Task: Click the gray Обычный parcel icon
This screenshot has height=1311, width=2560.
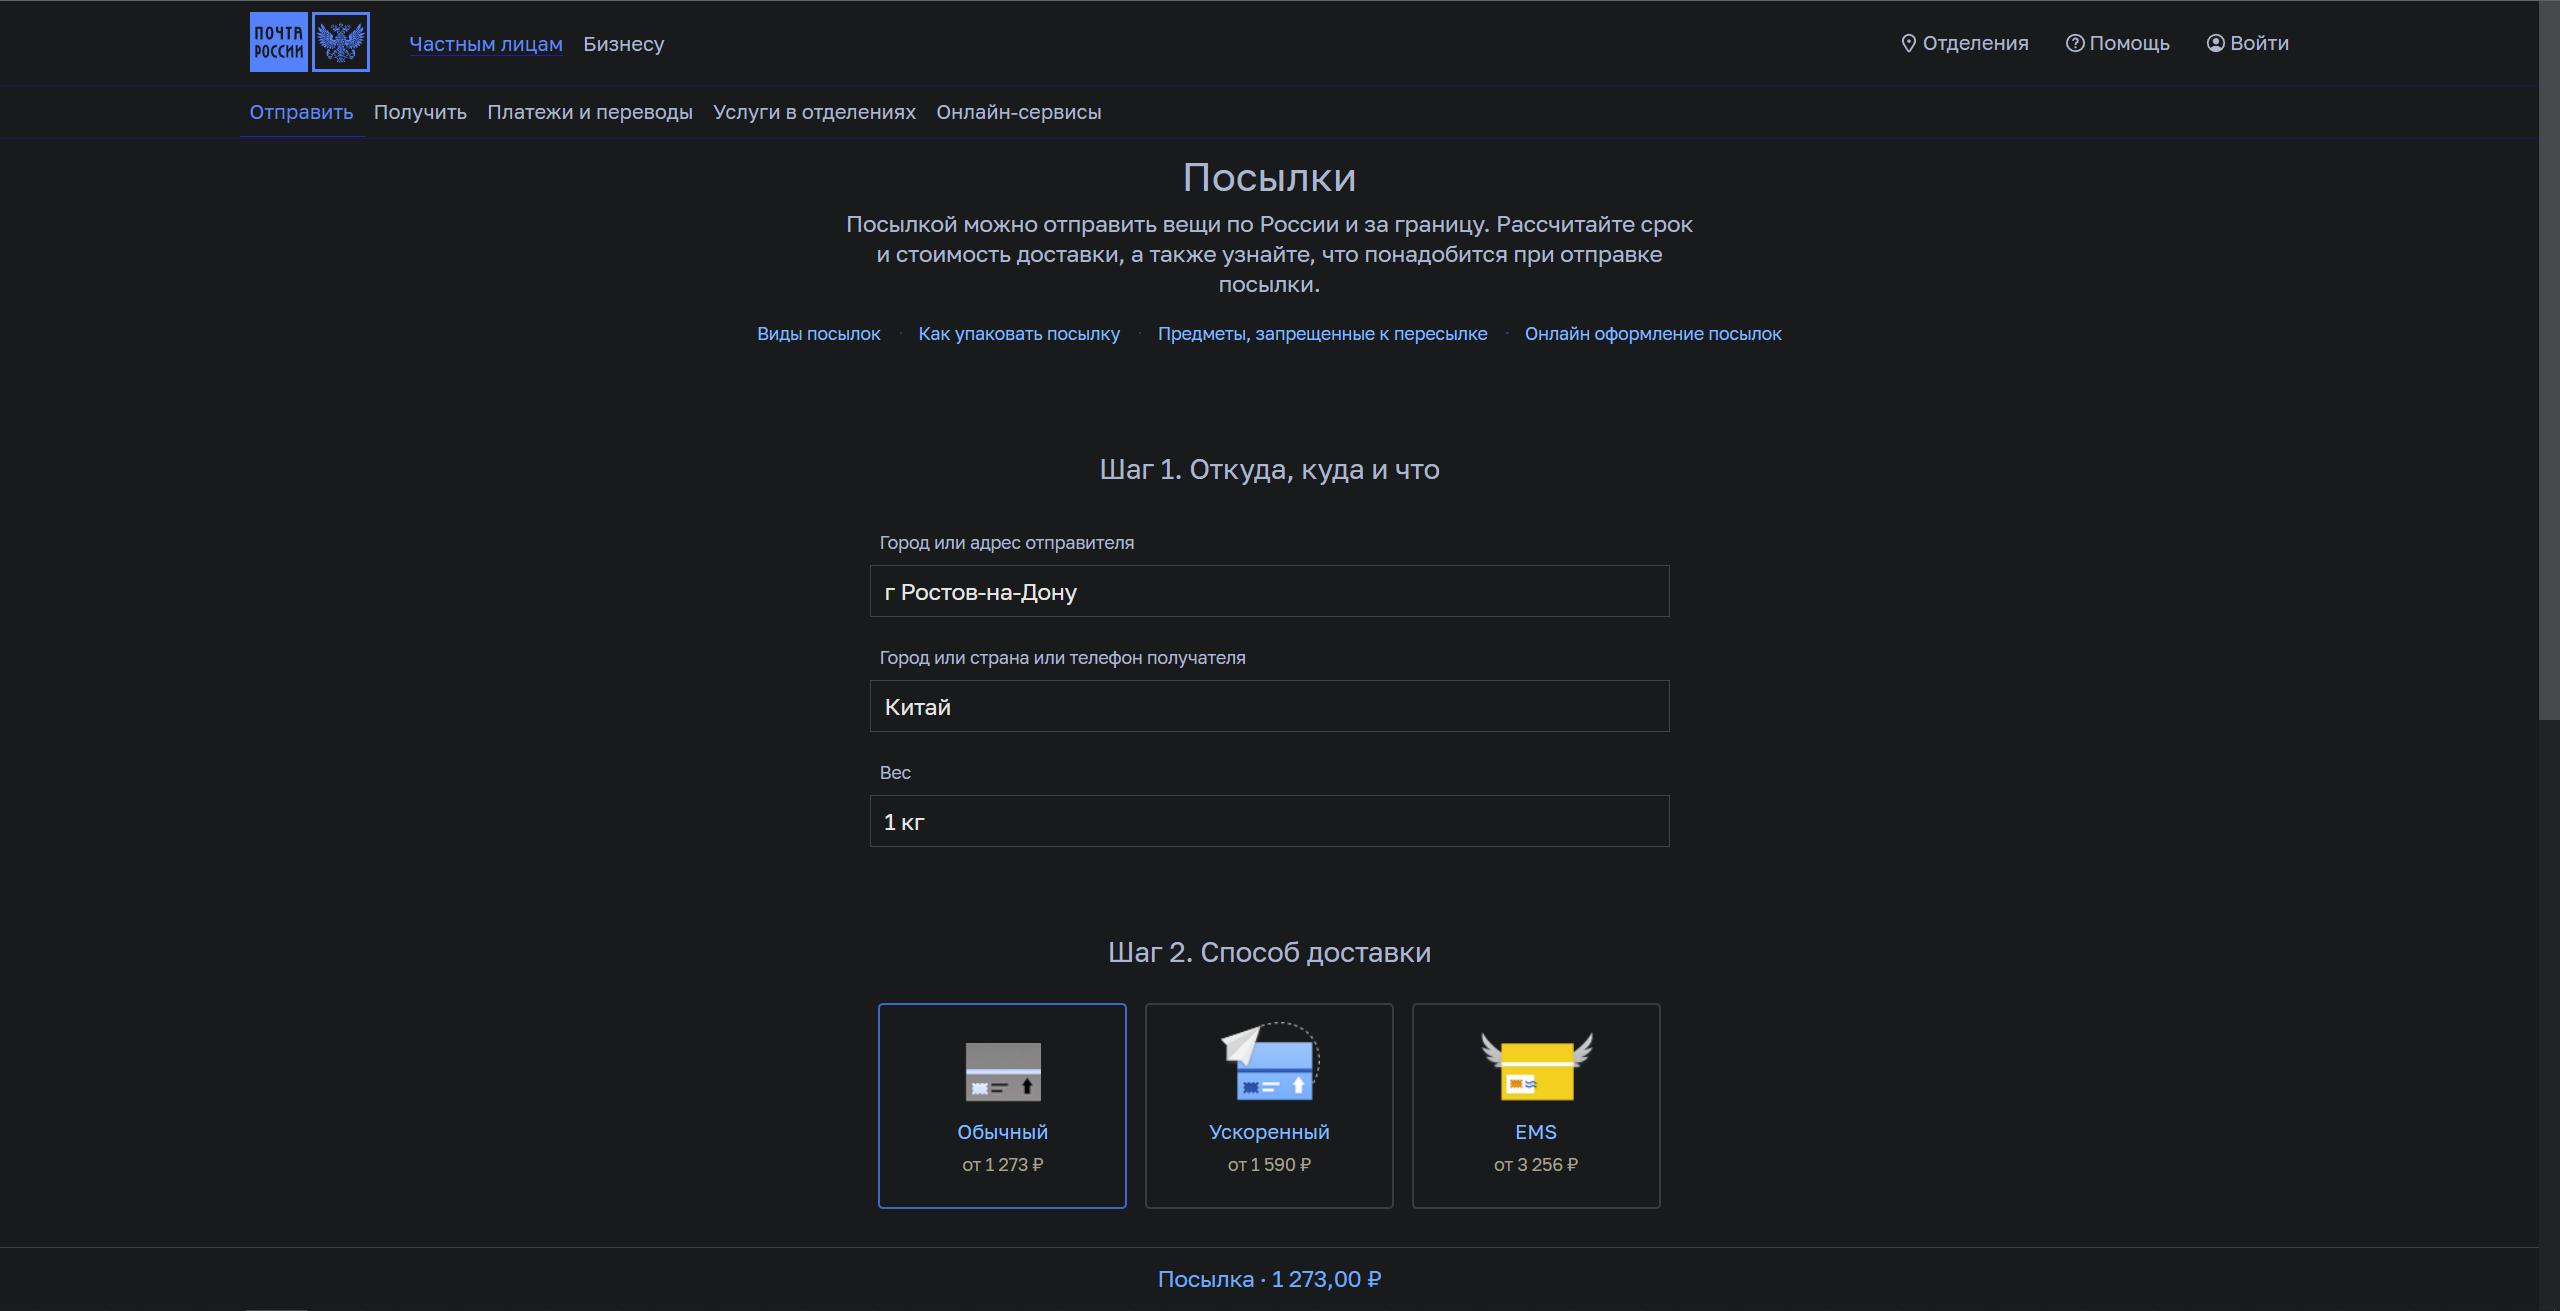Action: [1002, 1071]
